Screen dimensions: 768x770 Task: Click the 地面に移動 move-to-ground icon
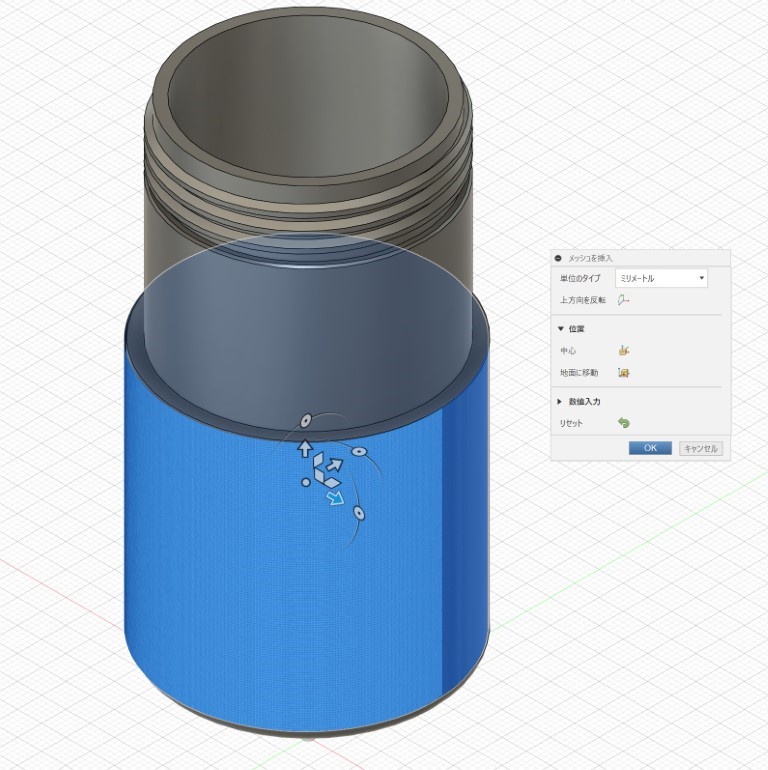[x=623, y=373]
